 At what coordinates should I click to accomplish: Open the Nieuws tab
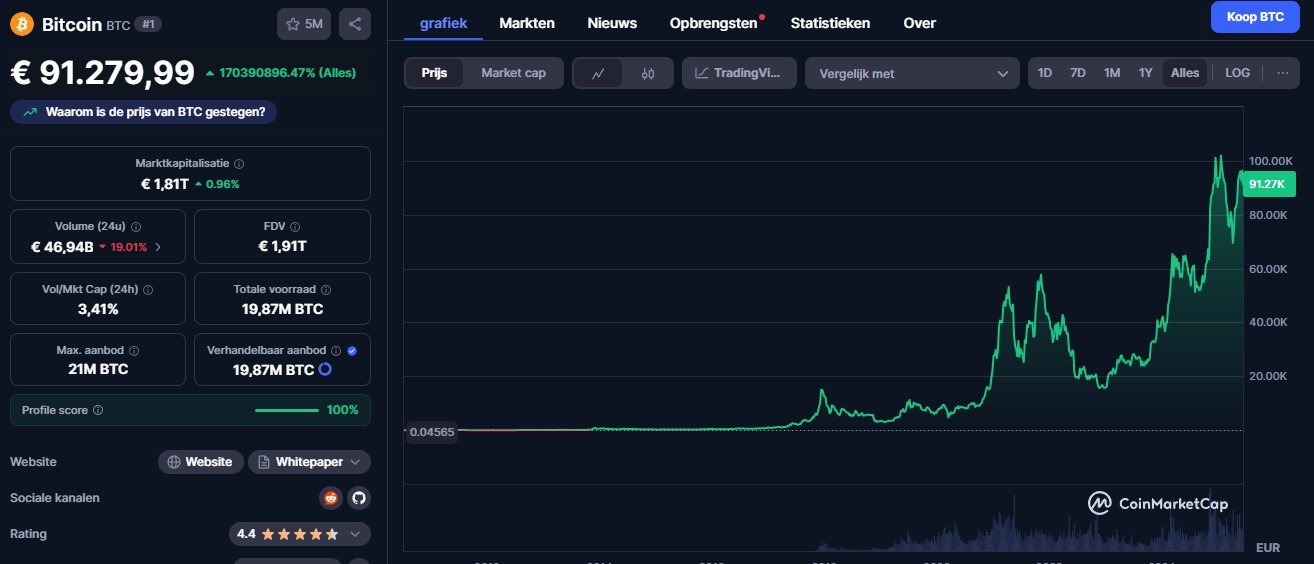(x=612, y=22)
